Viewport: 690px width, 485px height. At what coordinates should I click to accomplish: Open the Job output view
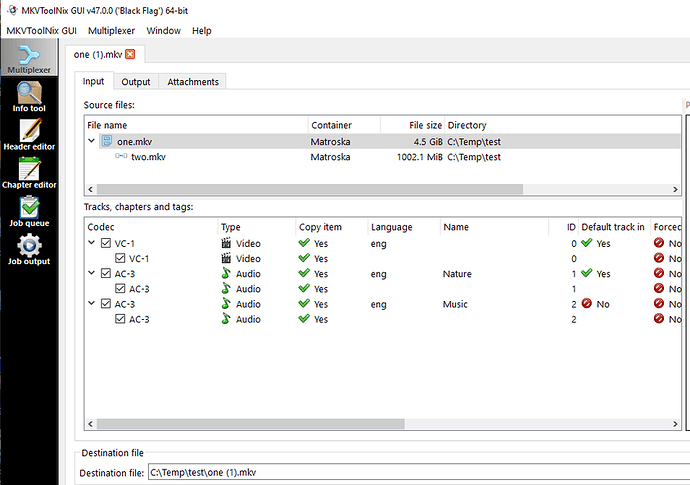point(29,250)
